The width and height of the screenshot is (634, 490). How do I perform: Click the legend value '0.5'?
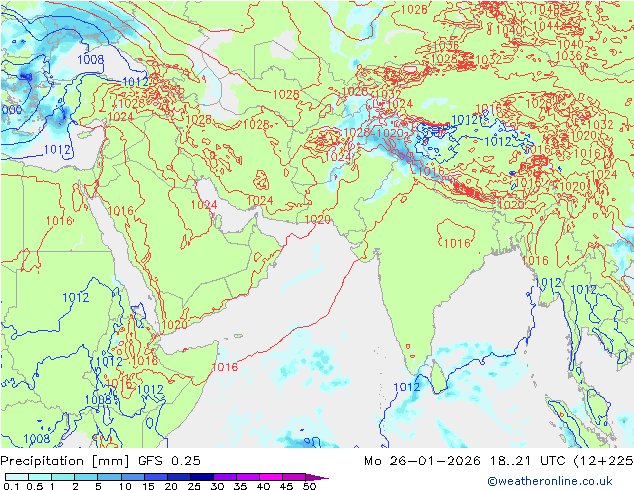35,486
